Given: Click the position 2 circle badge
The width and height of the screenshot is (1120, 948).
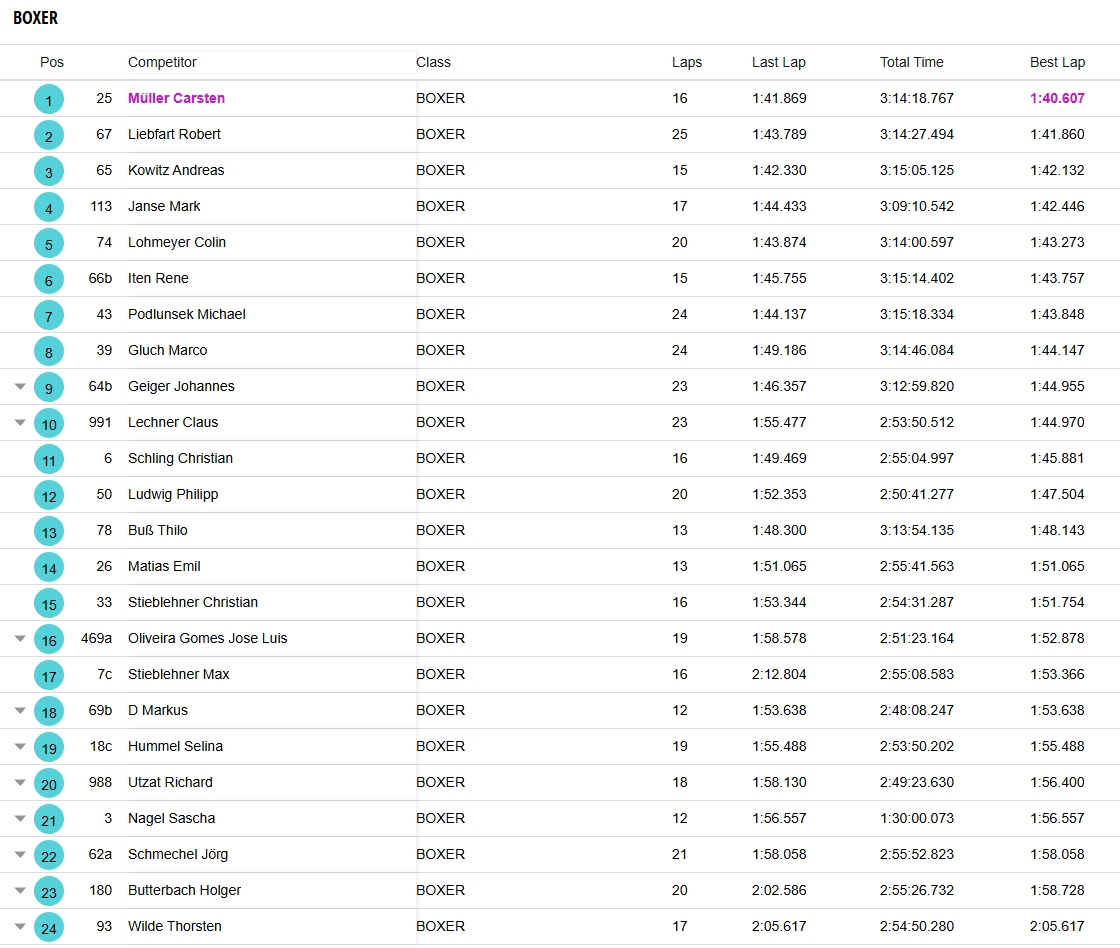Looking at the screenshot, I should point(48,135).
